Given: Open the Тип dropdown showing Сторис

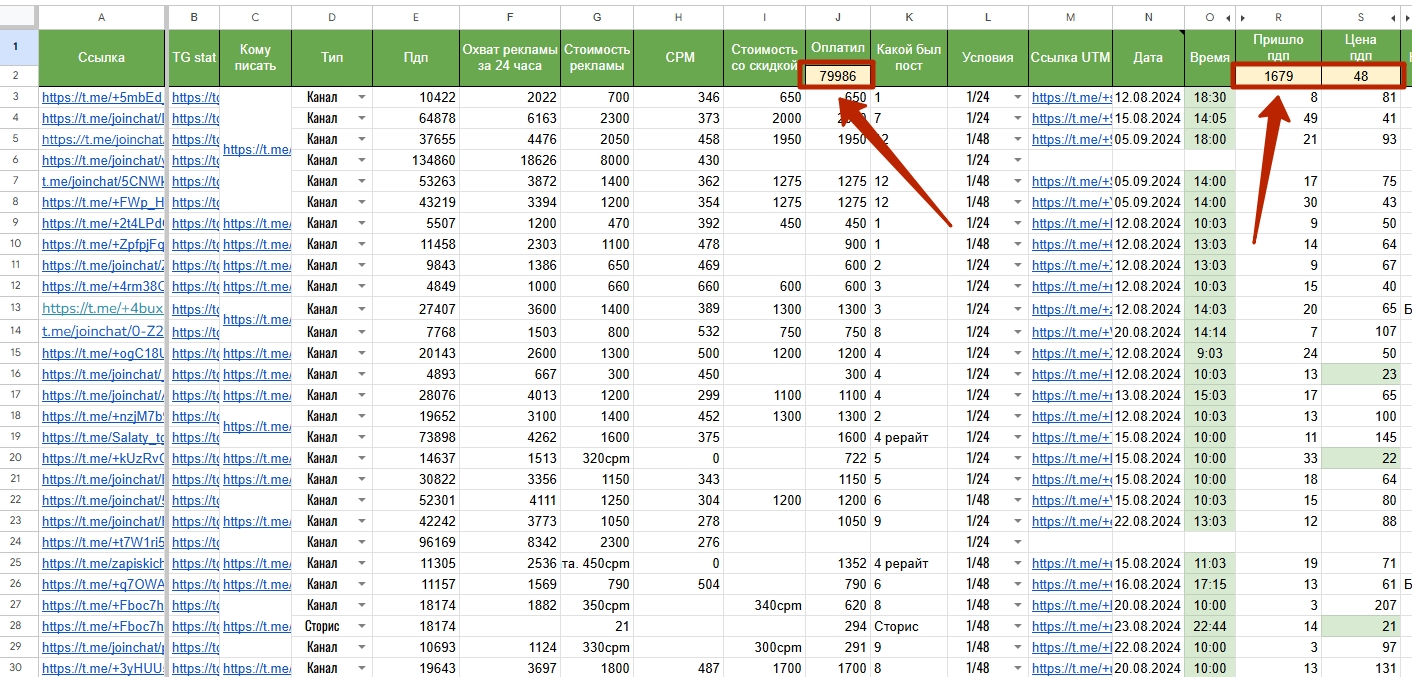Looking at the screenshot, I should point(362,626).
